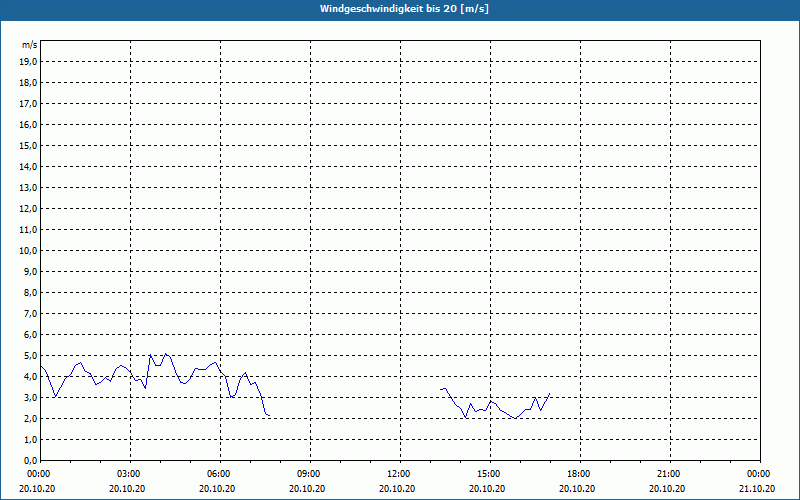Click the m/s unit label
800x500 pixels.
pyautogui.click(x=29, y=45)
